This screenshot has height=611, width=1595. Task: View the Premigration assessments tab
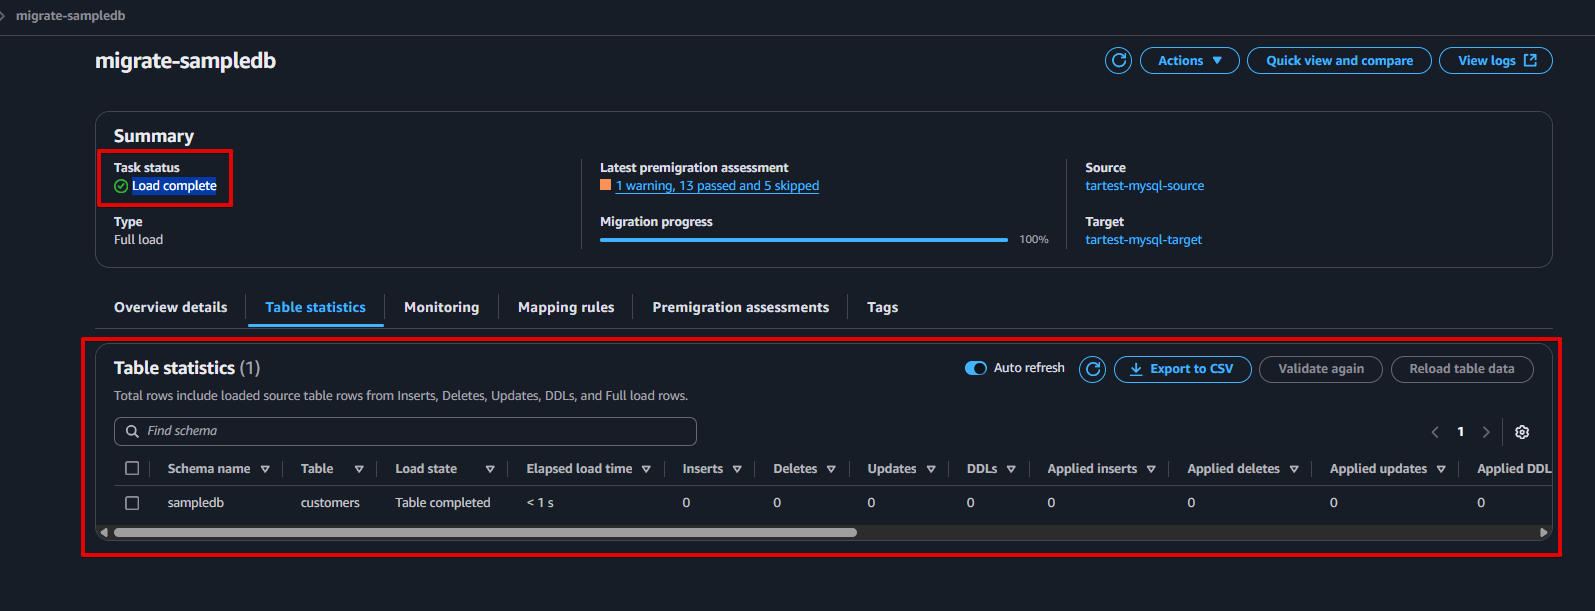tap(740, 307)
